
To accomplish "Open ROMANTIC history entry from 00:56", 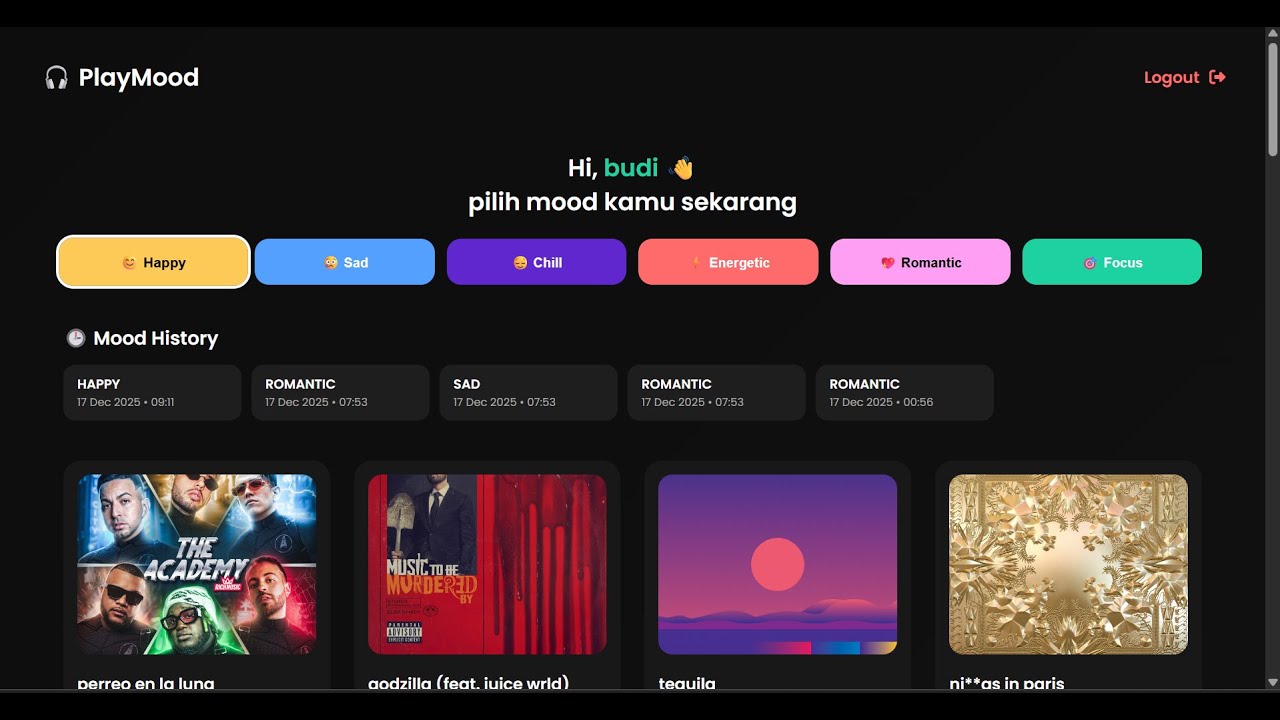I will 904,392.
